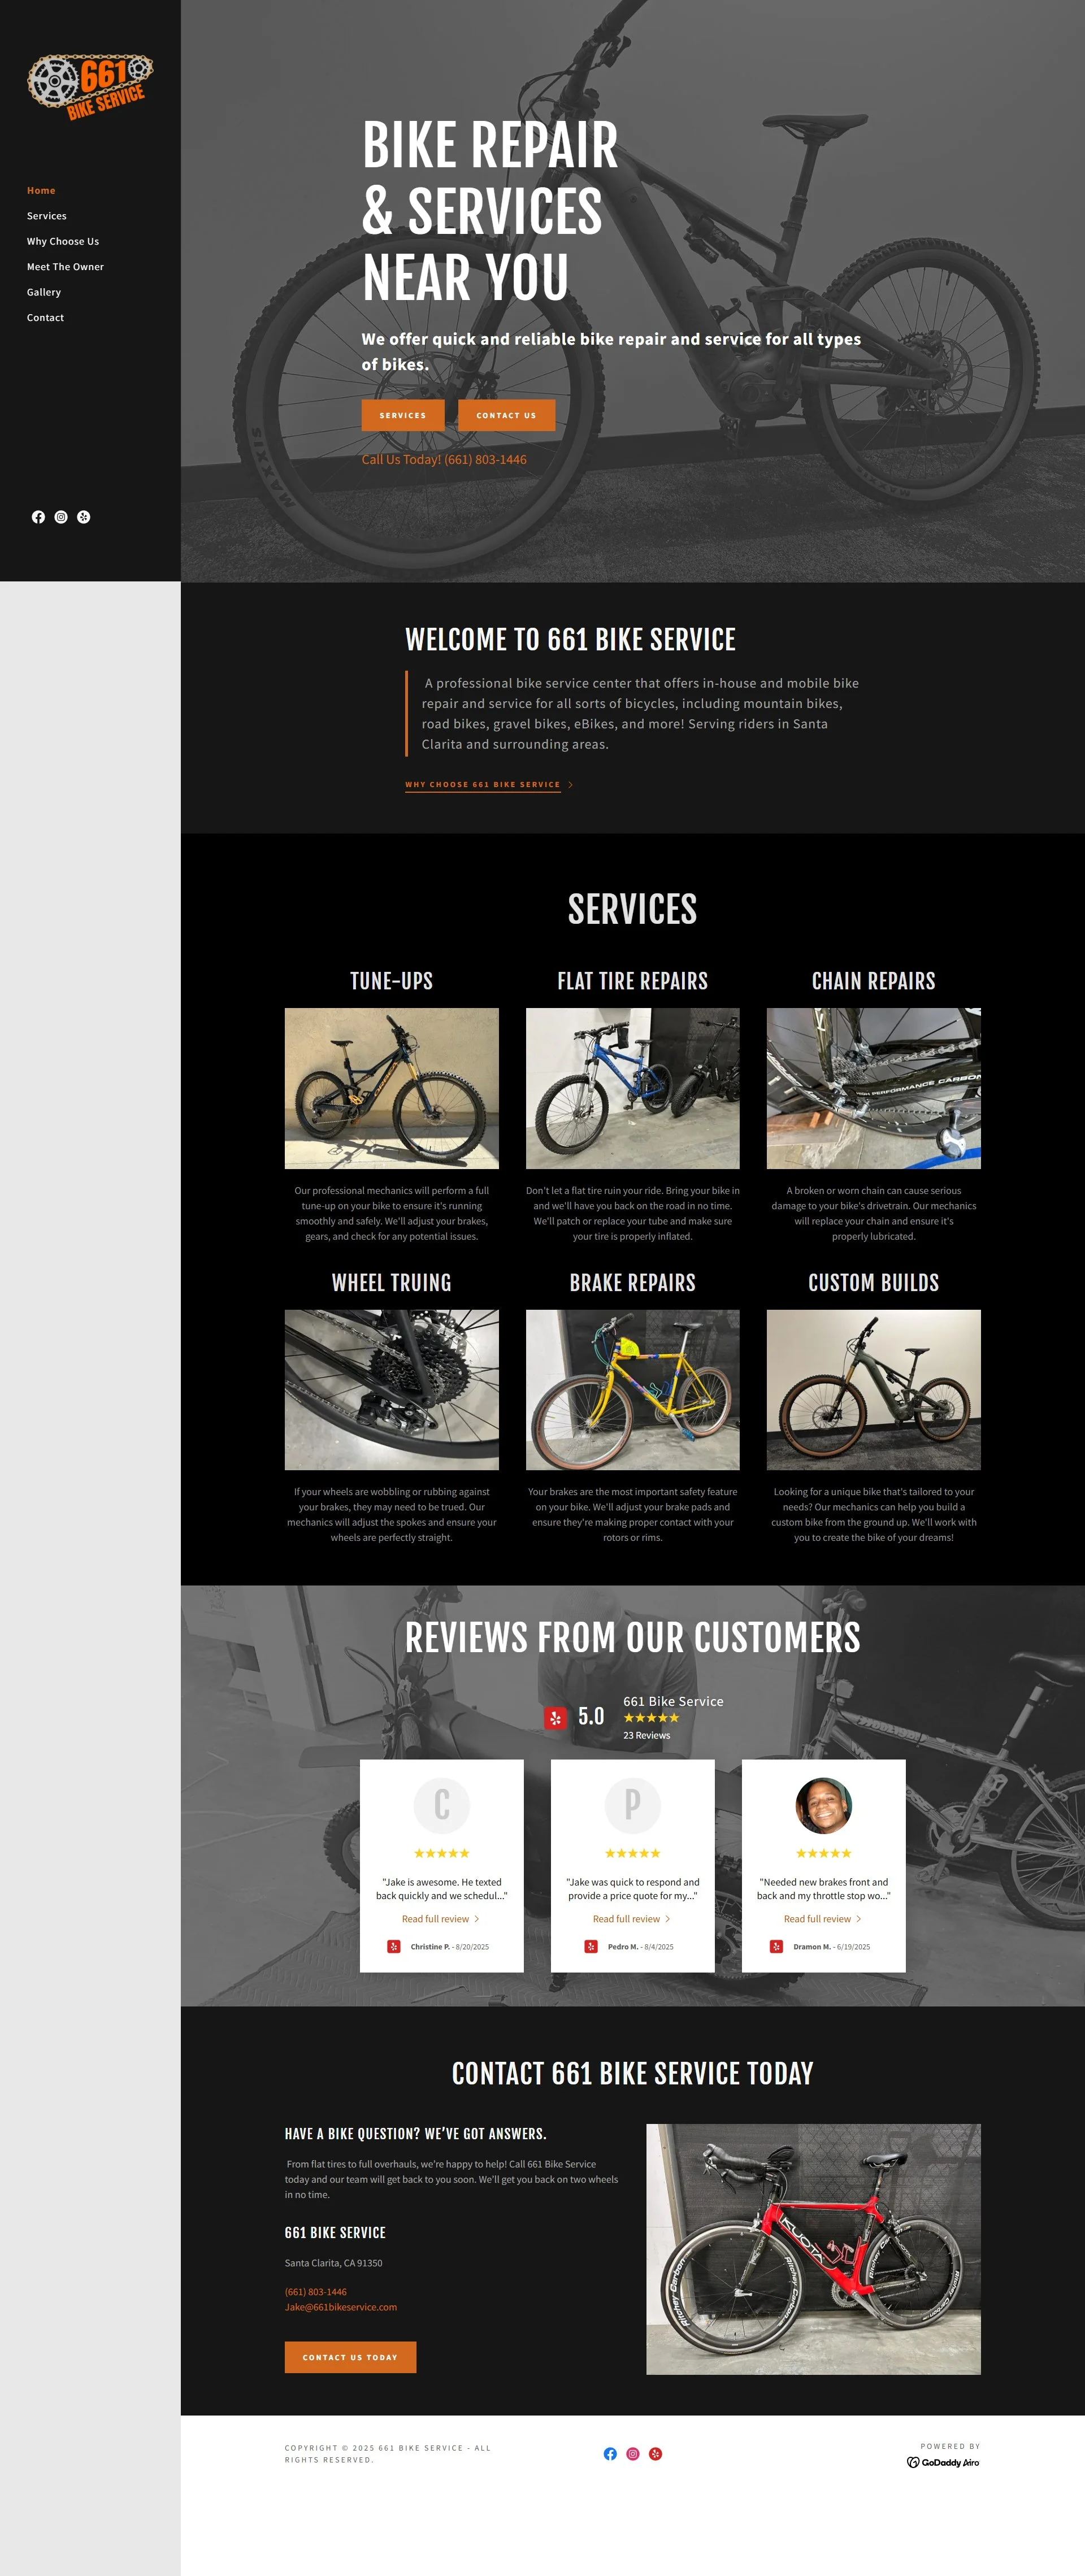The image size is (1085, 2576).
Task: Select the Gallery menu item
Action: point(44,292)
